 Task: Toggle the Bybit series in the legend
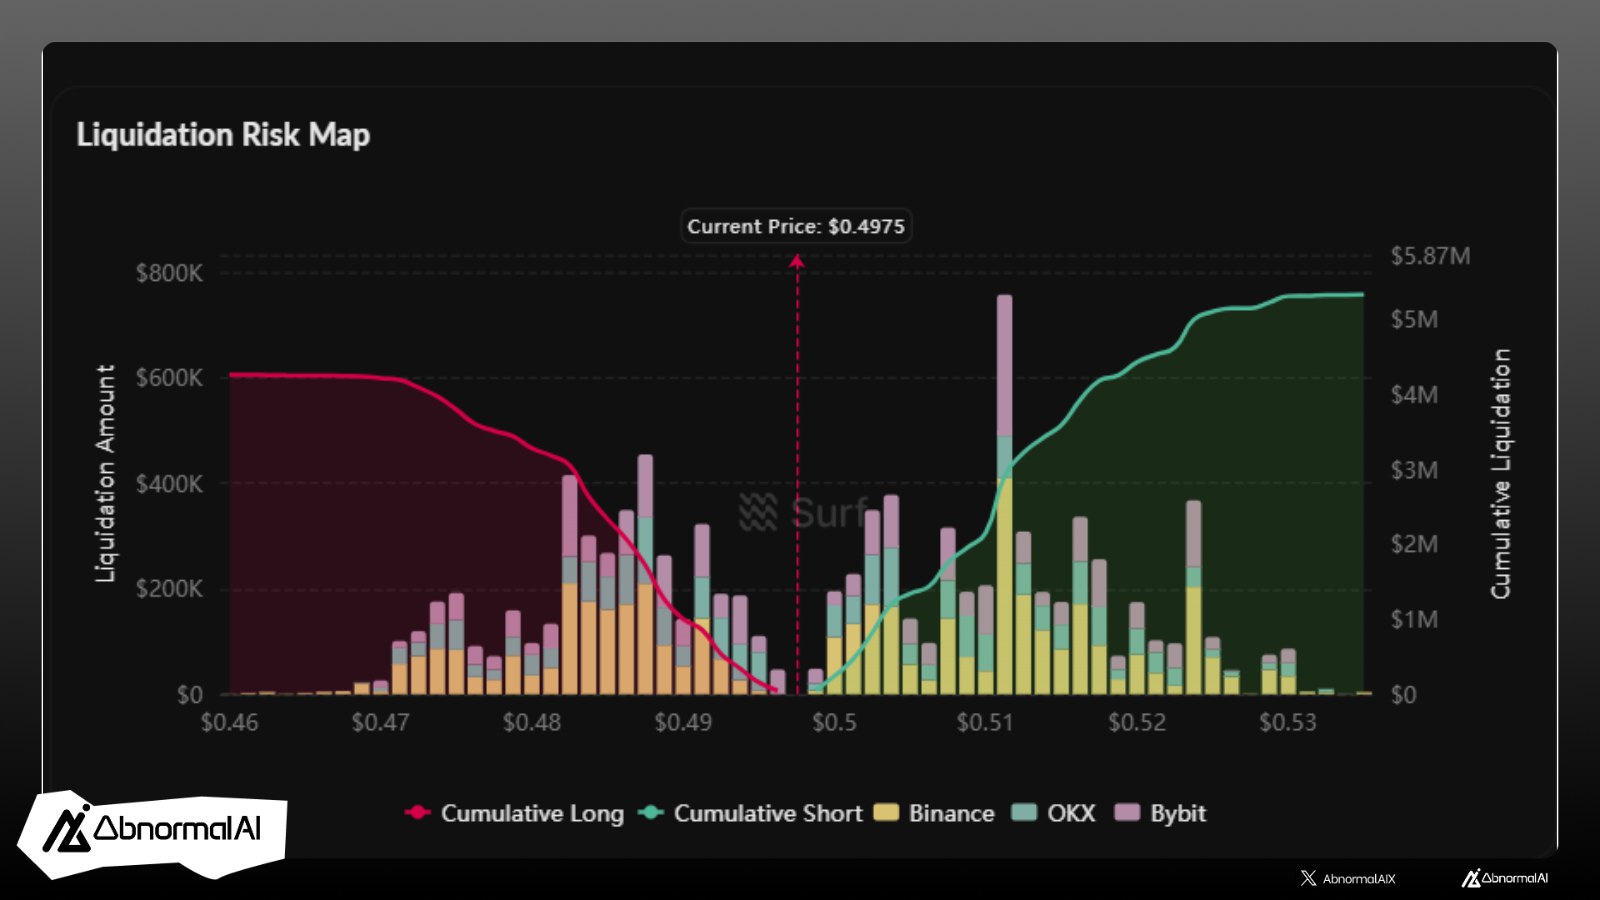(x=1177, y=813)
